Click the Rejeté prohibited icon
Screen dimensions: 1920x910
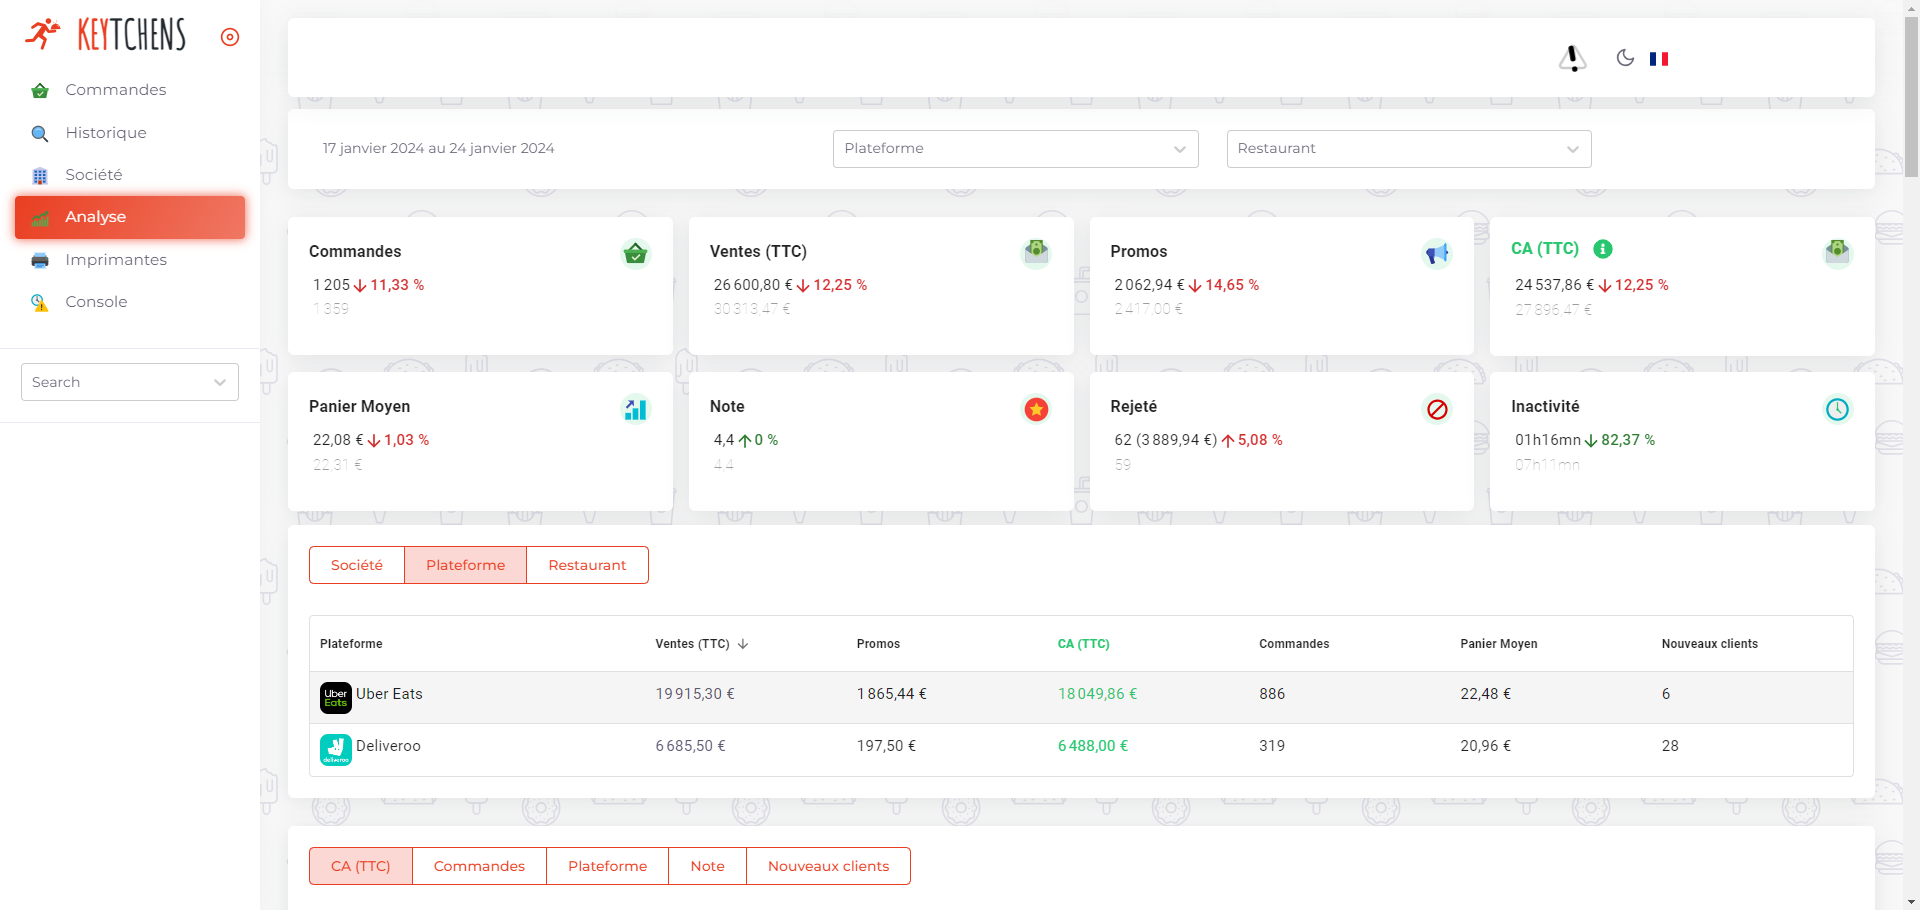[x=1437, y=409]
